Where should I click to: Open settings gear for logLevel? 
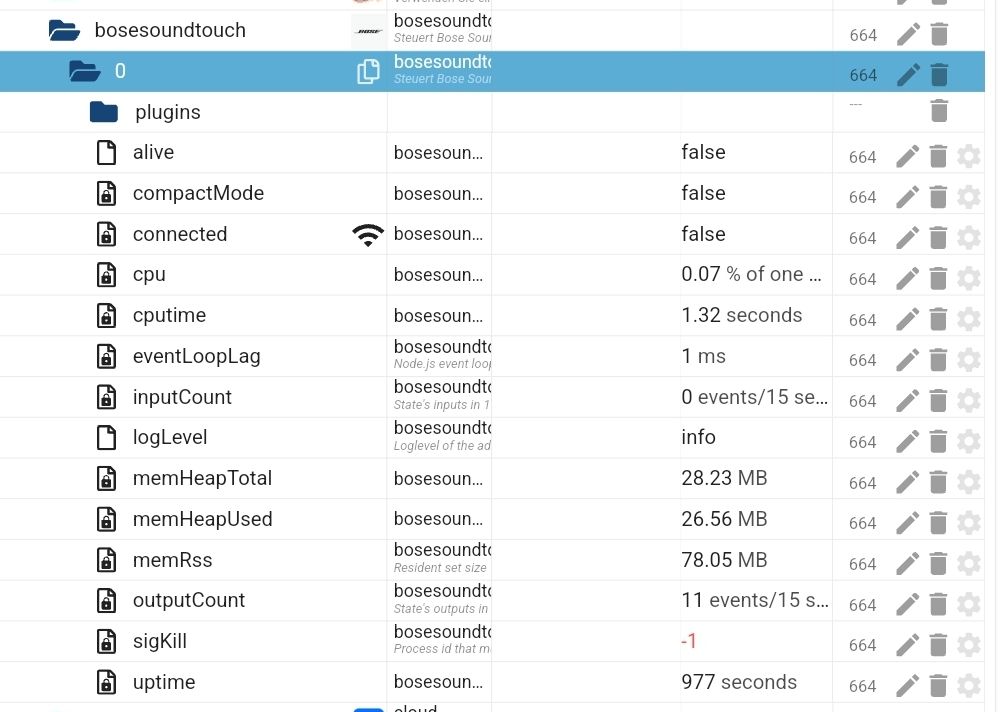tap(969, 442)
